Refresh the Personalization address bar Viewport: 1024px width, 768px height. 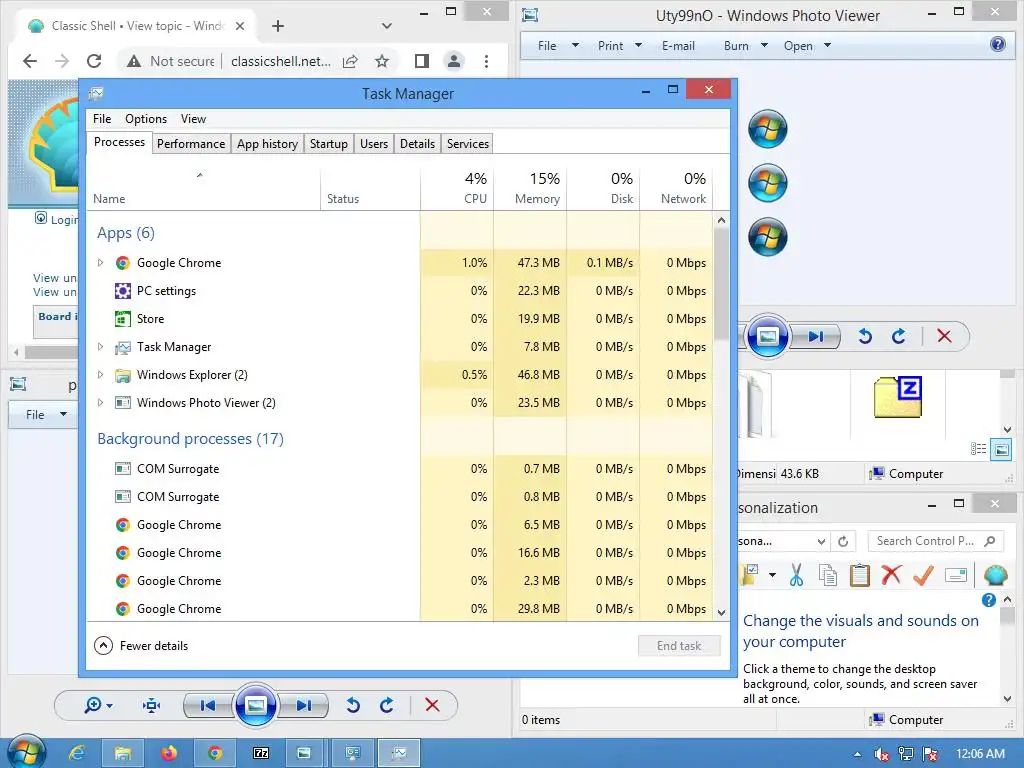(x=843, y=541)
